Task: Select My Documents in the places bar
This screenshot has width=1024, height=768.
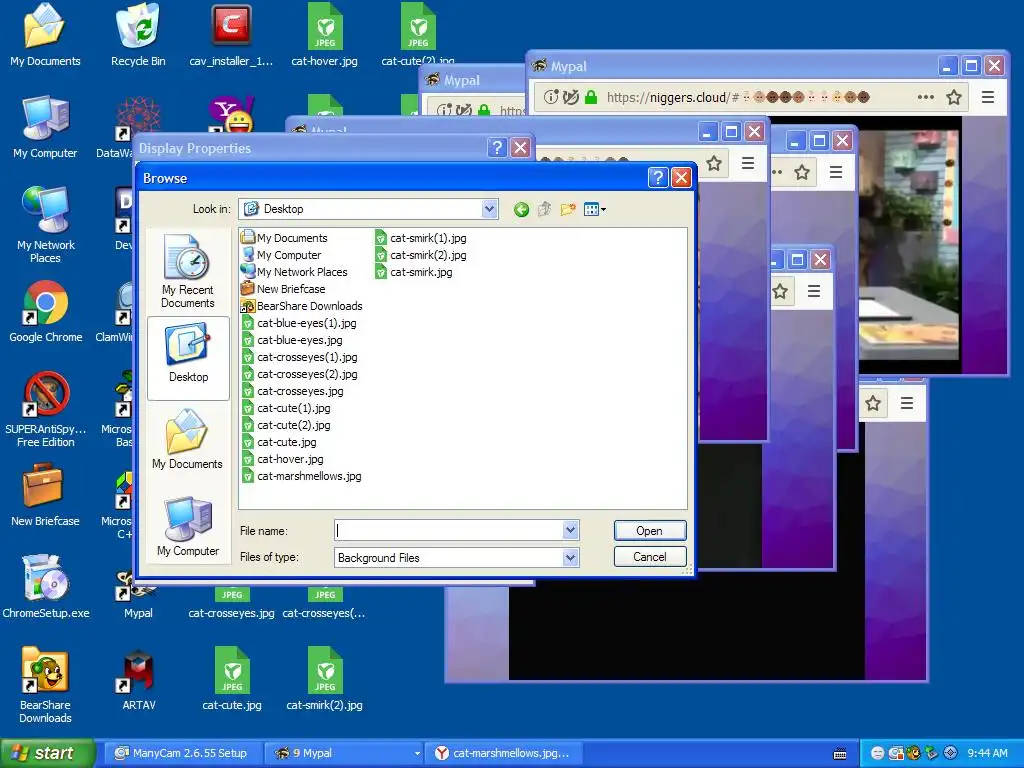Action: pos(187,439)
